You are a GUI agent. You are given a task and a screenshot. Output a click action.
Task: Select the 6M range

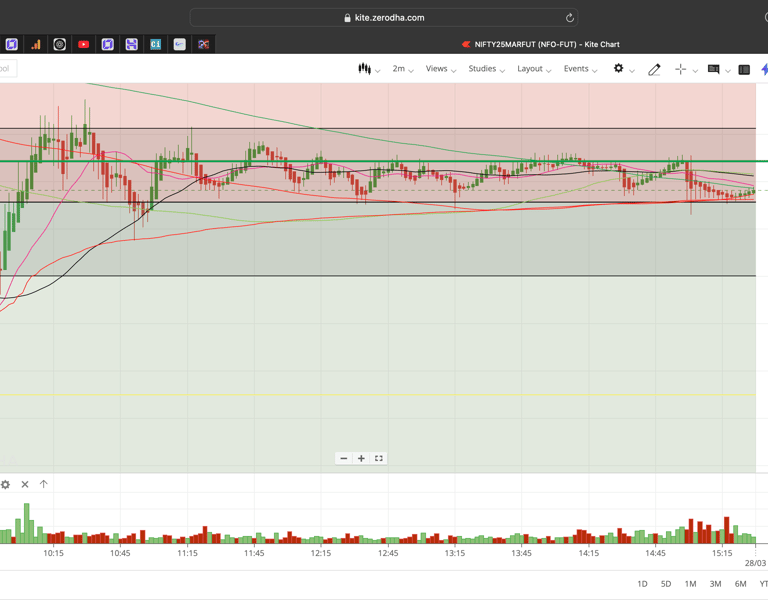pyautogui.click(x=740, y=584)
